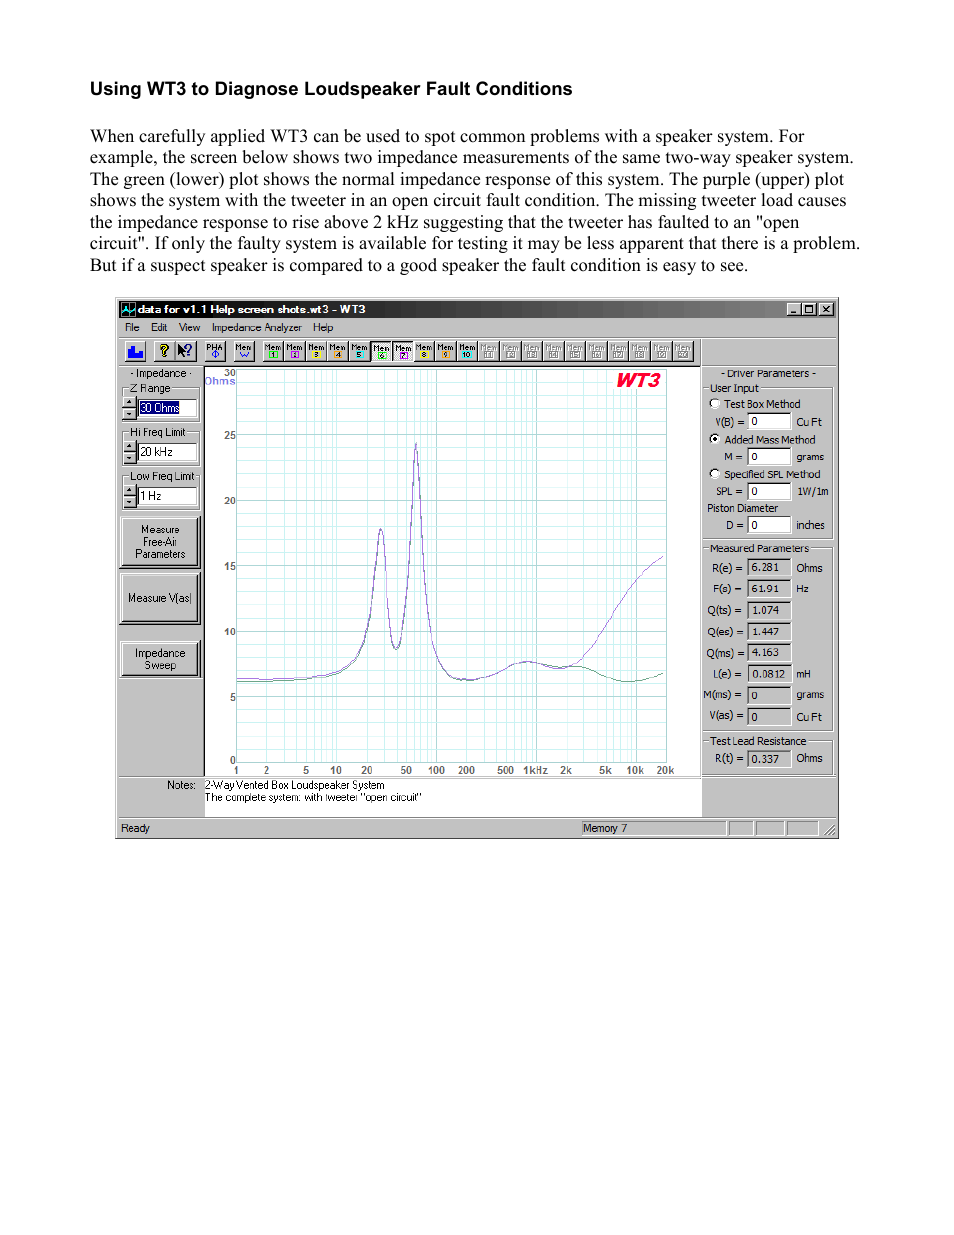Increase Hi Freq Limit with up arrow
This screenshot has height=1235, width=954.
[130, 447]
